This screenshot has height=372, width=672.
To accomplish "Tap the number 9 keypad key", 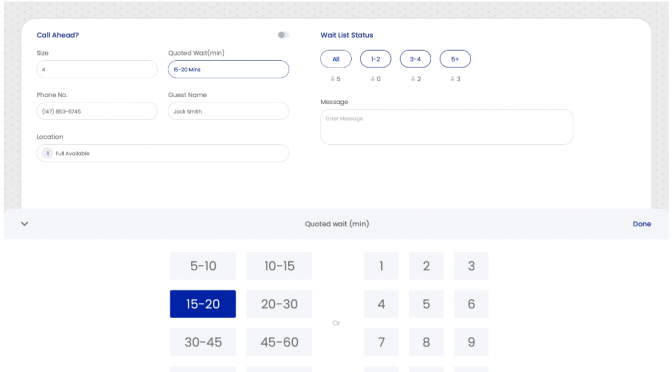I will [x=471, y=342].
